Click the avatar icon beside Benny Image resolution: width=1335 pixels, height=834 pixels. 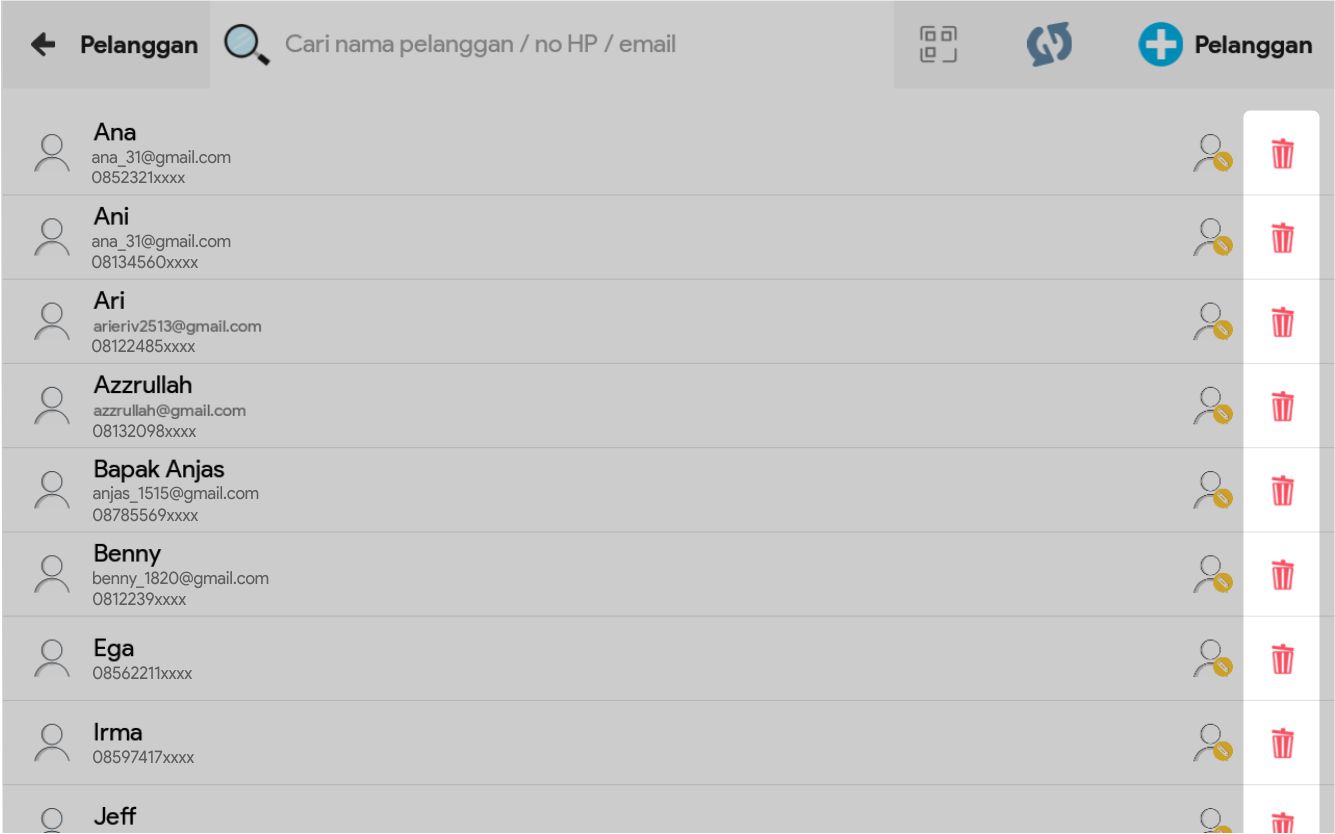click(x=50, y=575)
